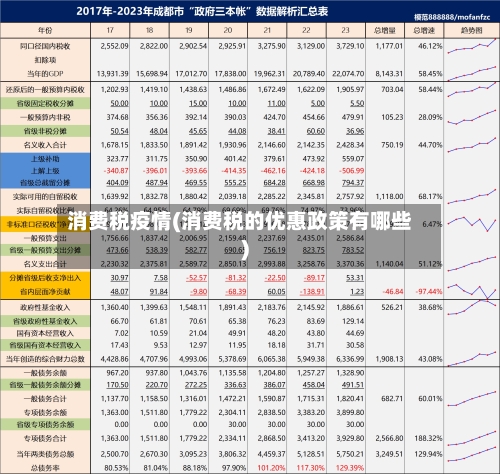Select the underlined value '491.51'
The width and height of the screenshot is (500, 474).
pos(353,385)
